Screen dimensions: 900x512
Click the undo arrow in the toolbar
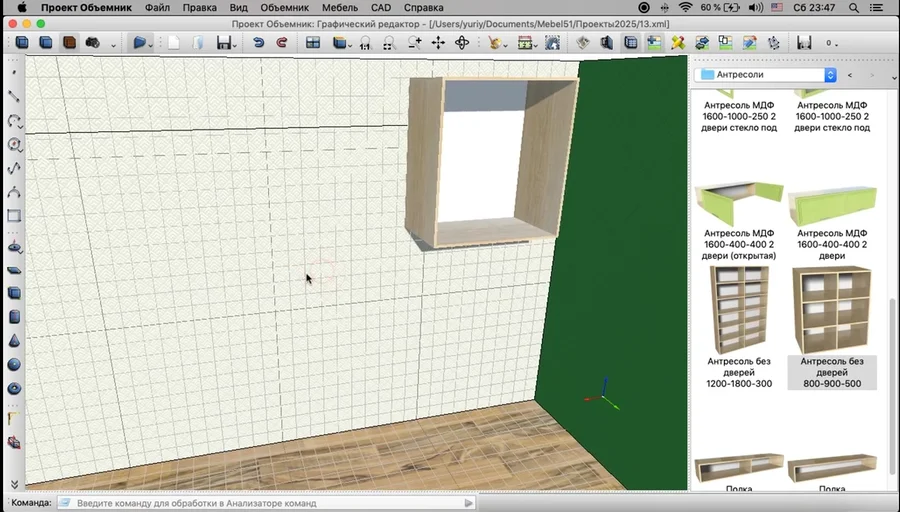point(258,43)
